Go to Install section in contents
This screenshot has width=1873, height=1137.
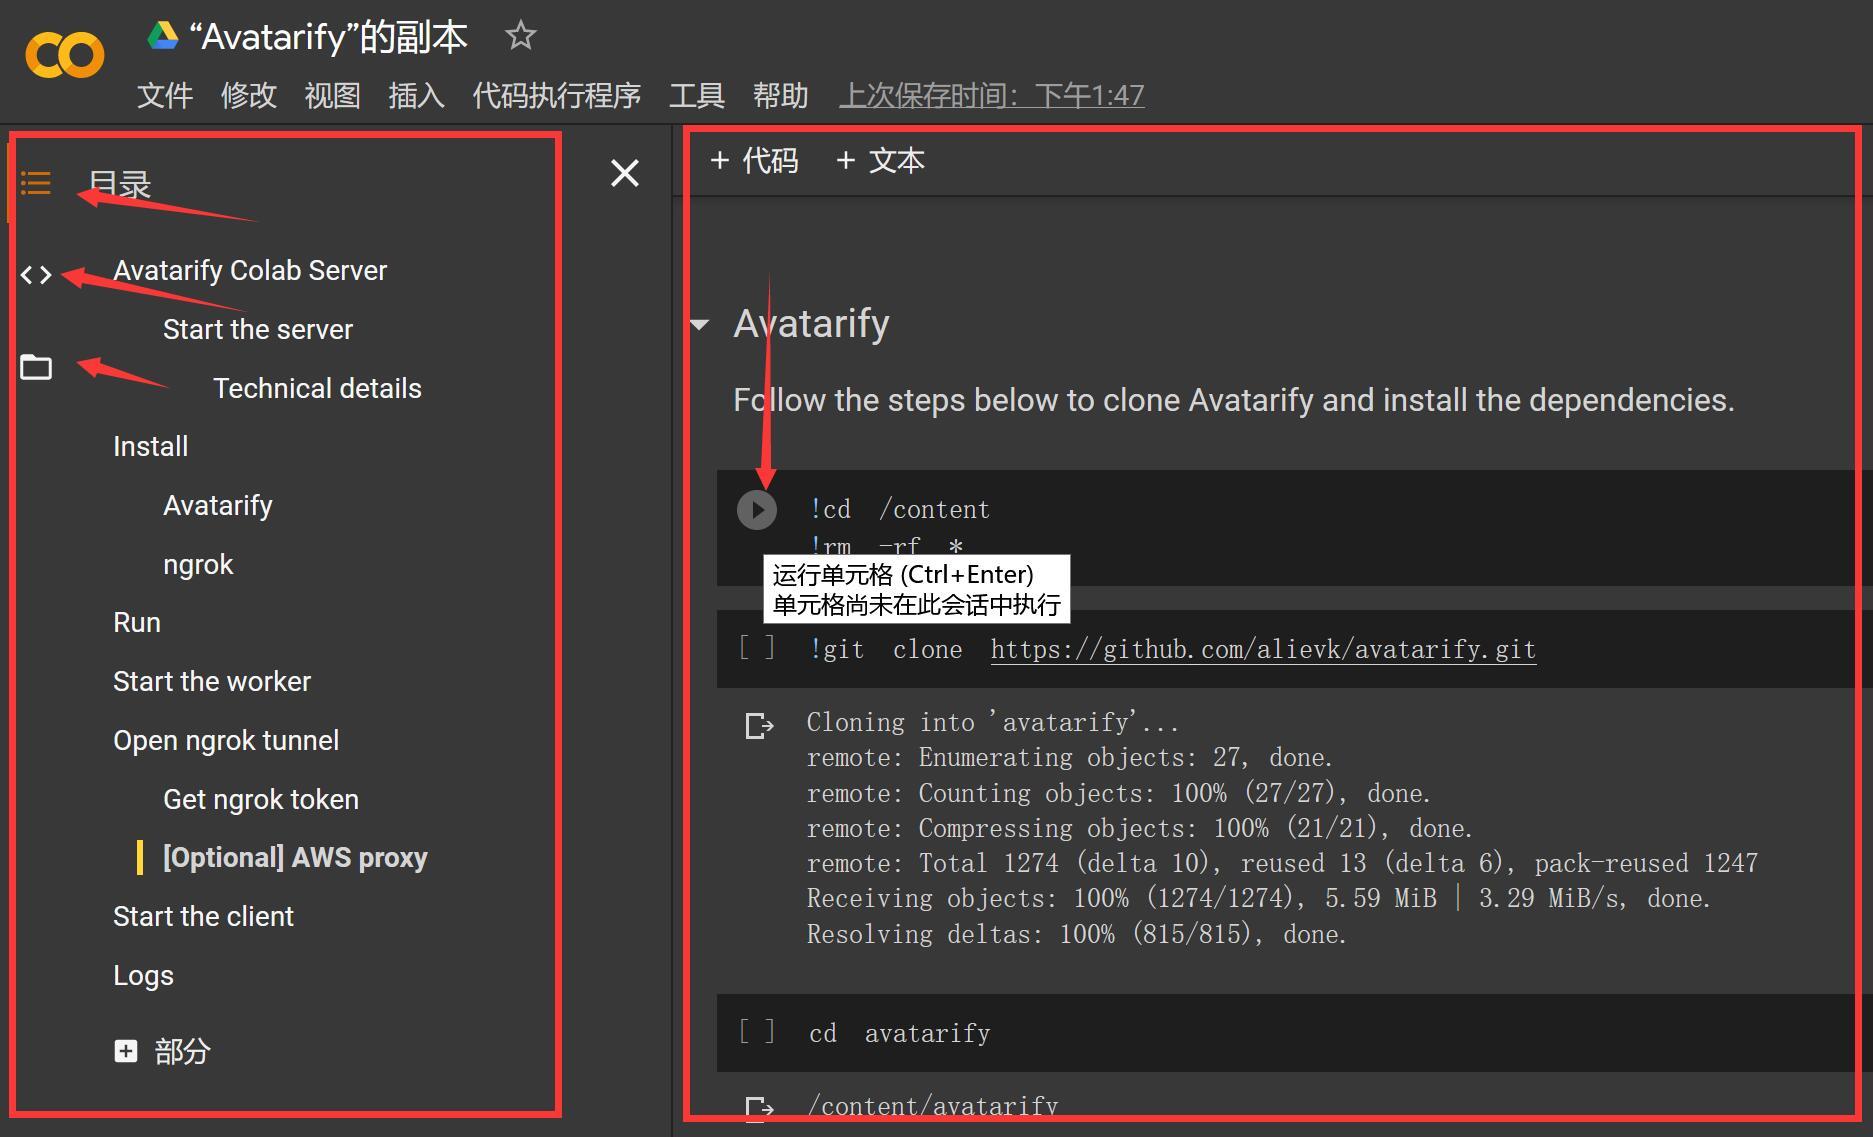tap(150, 447)
